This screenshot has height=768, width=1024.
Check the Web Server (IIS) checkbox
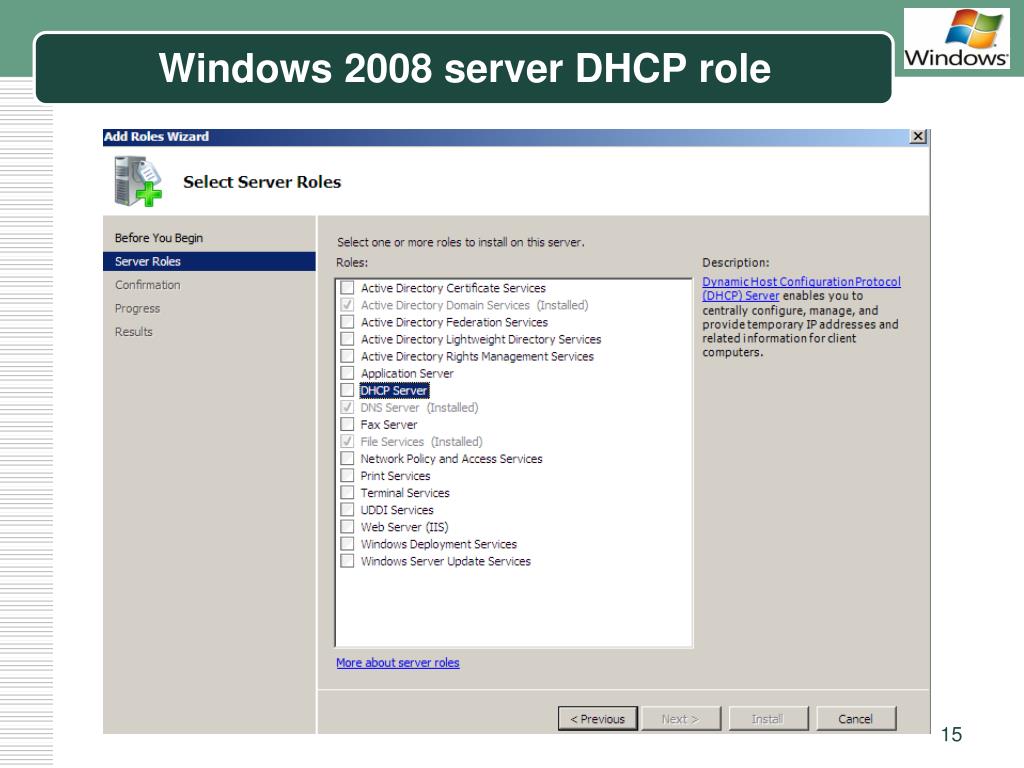coord(347,526)
